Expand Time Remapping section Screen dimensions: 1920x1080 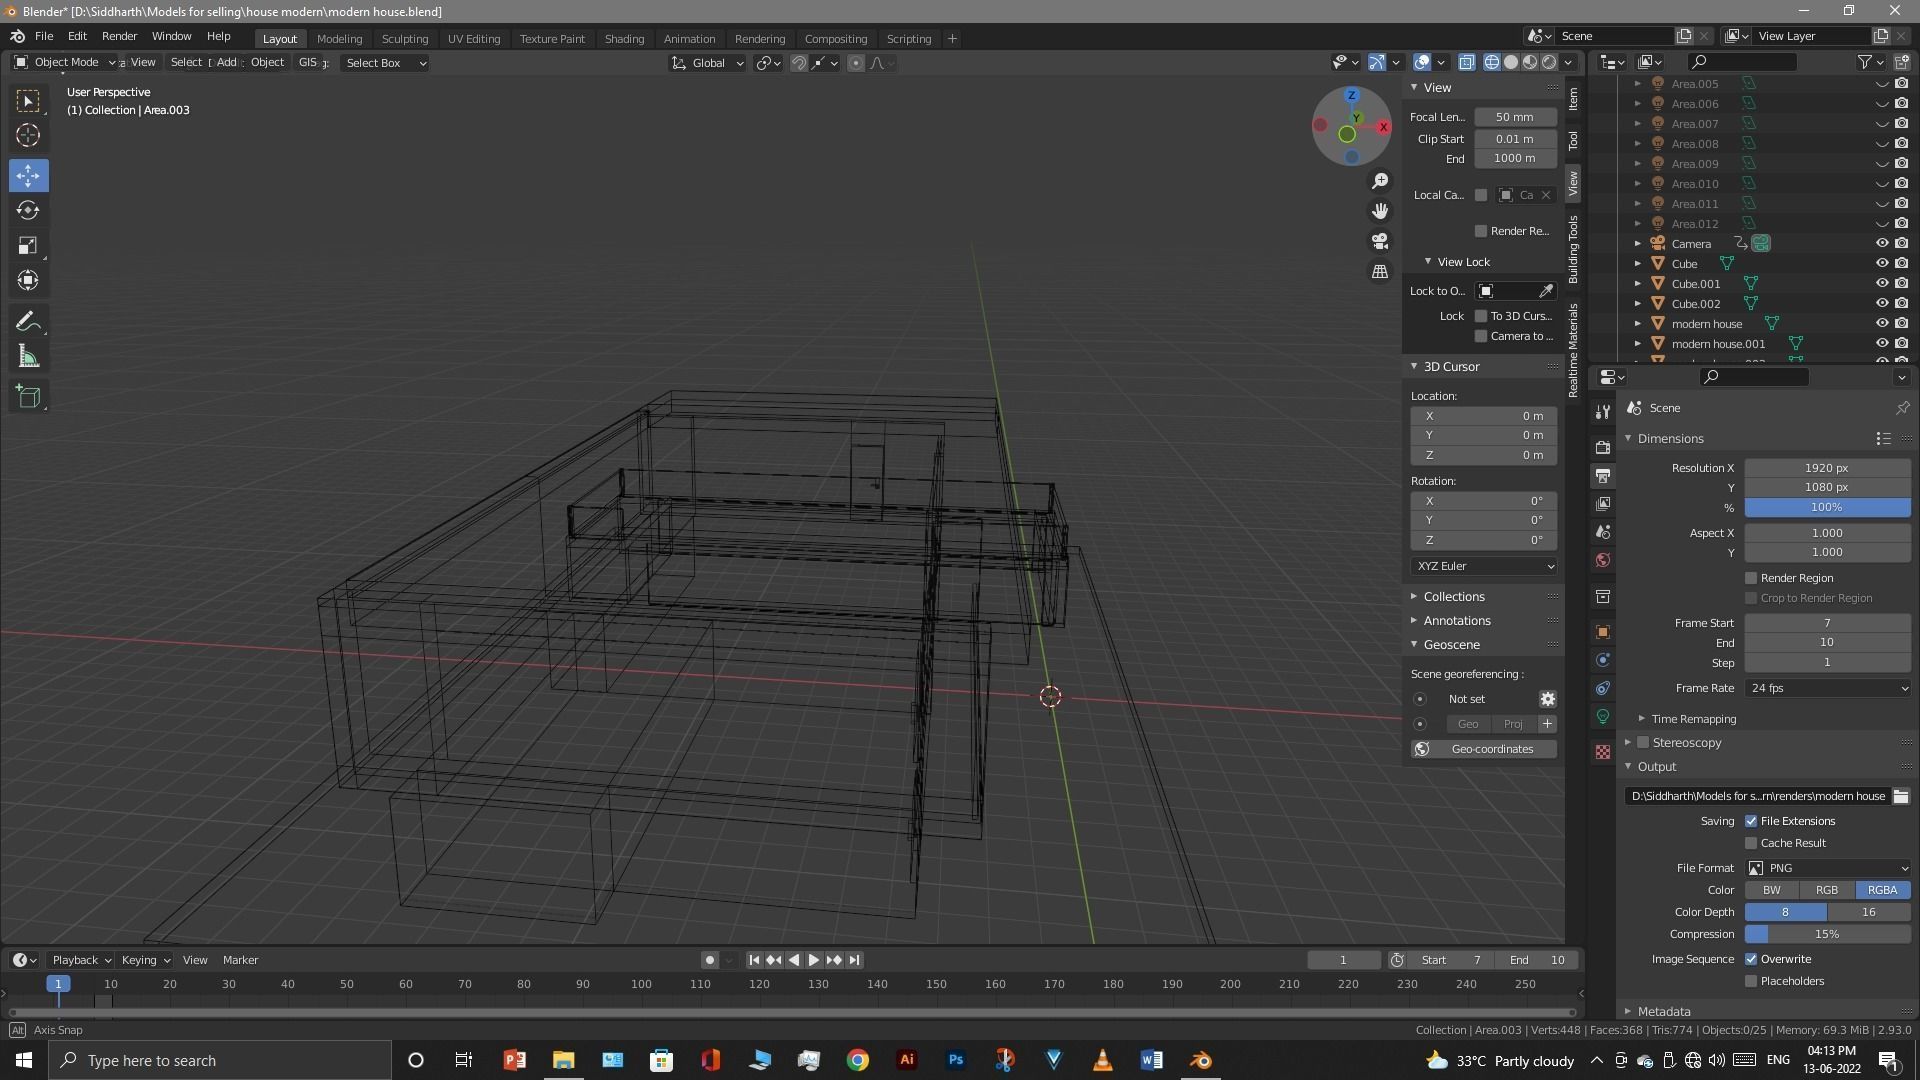click(x=1693, y=719)
